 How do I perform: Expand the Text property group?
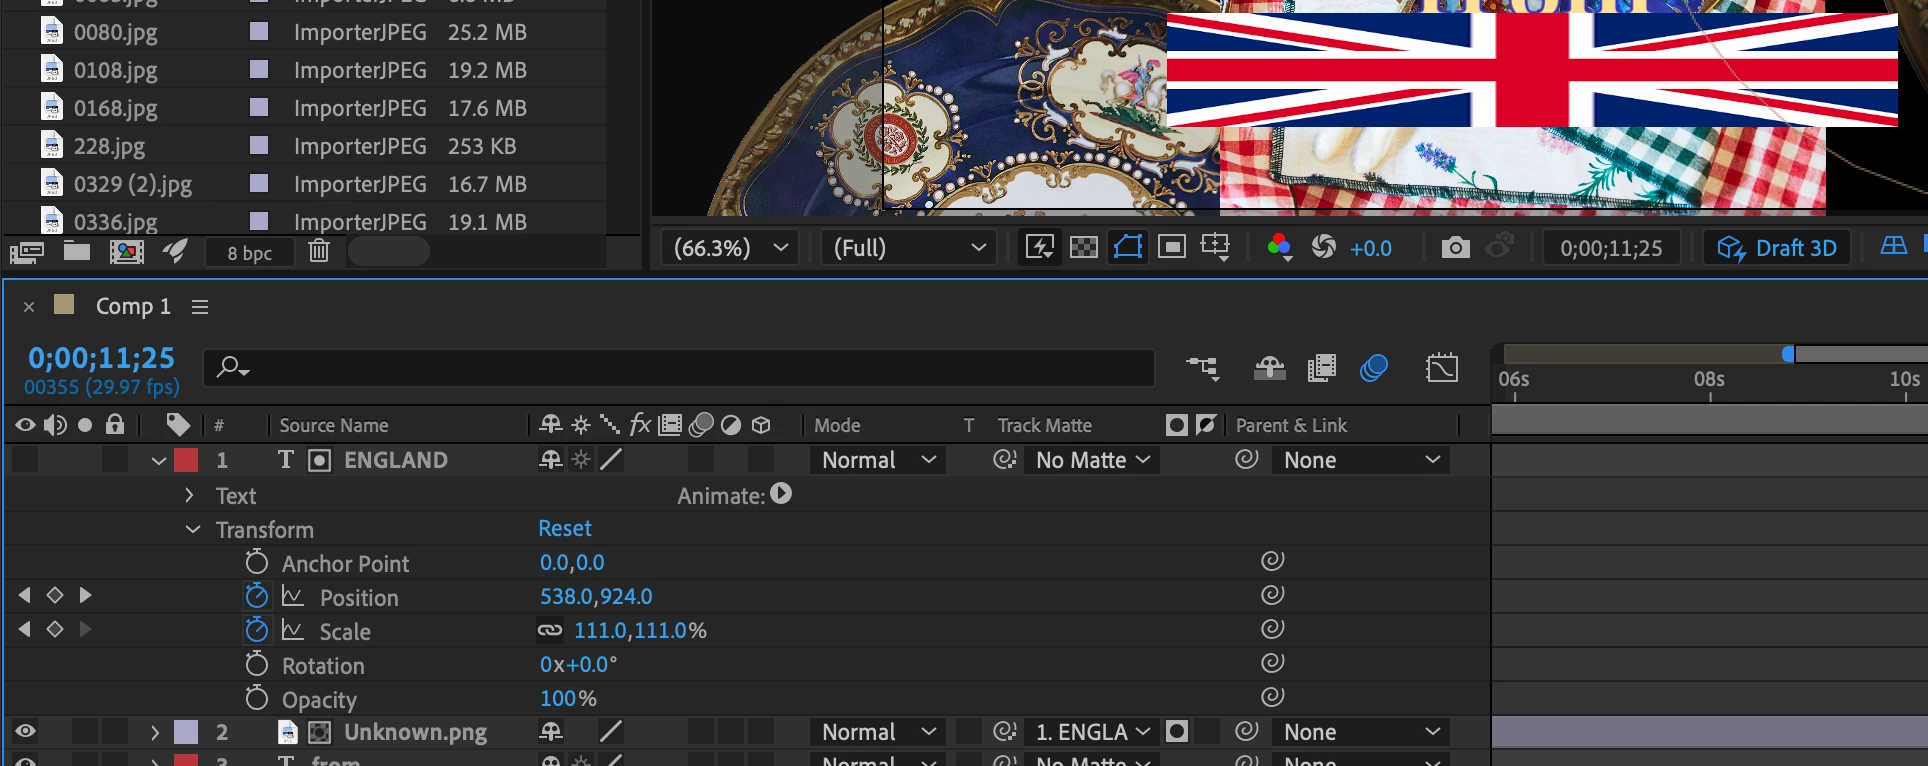(x=189, y=495)
